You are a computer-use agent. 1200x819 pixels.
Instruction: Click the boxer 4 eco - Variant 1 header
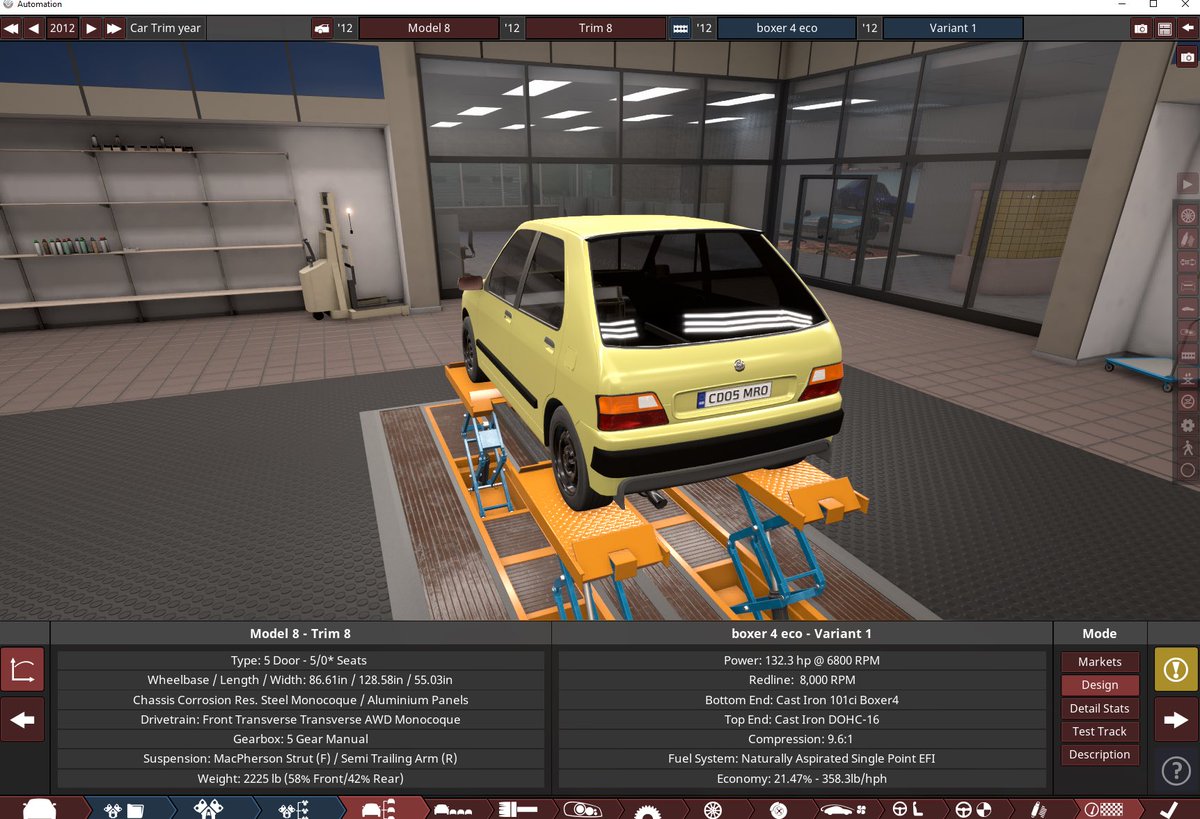click(802, 633)
